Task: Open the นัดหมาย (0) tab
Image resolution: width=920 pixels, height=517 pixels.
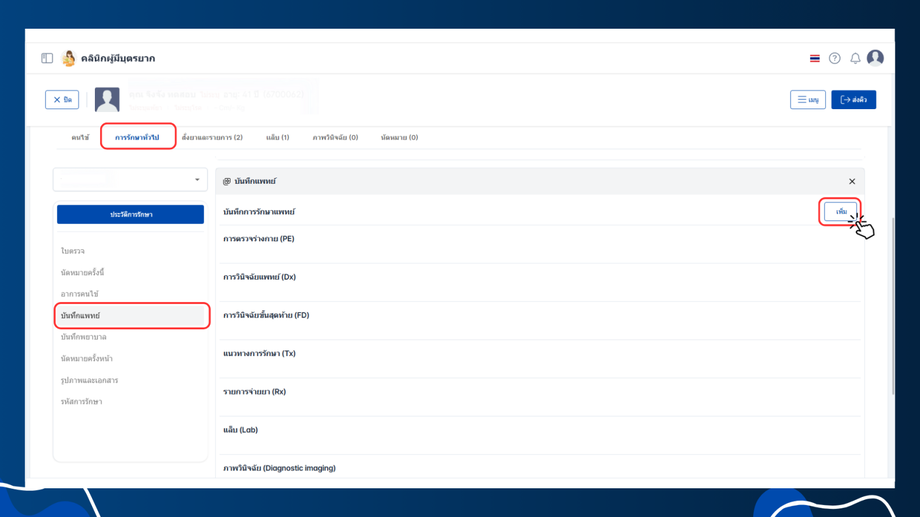Action: coord(399,137)
